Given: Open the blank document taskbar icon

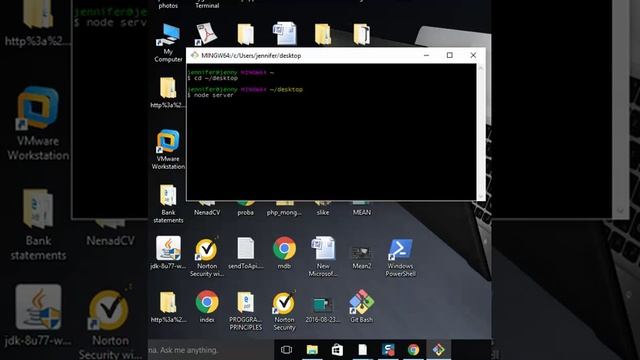Looking at the screenshot, I should pyautogui.click(x=362, y=350).
